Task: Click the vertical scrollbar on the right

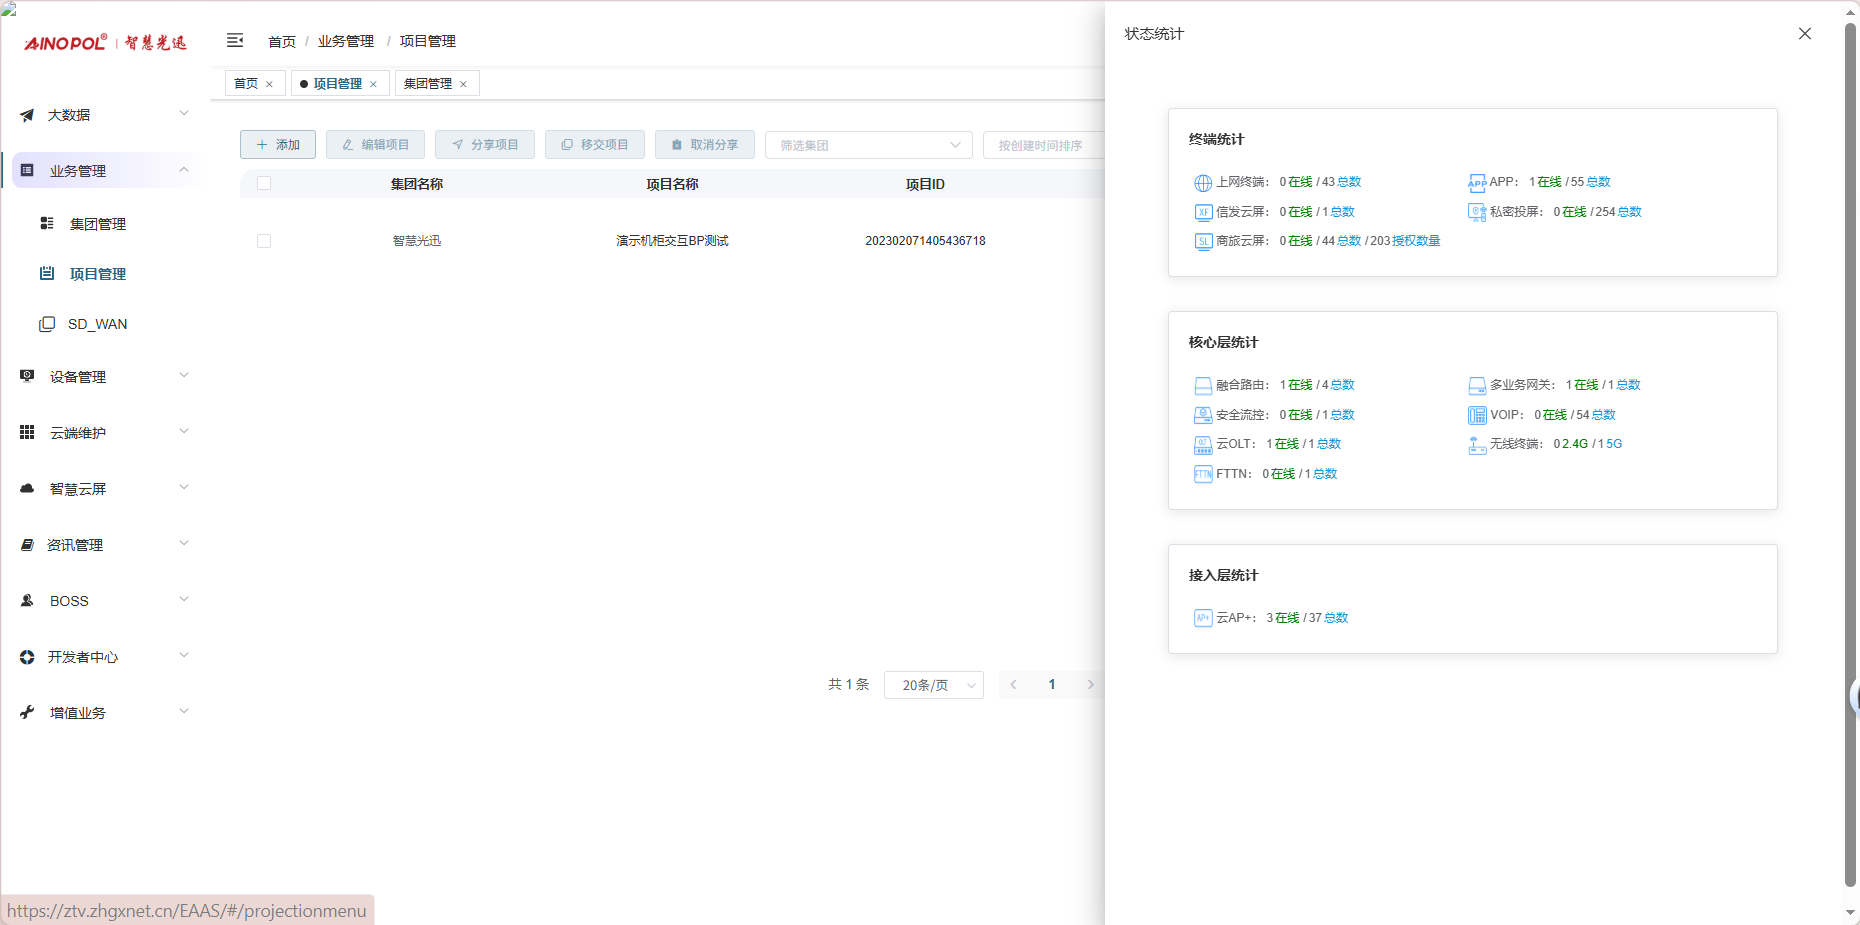Action: (x=1850, y=450)
